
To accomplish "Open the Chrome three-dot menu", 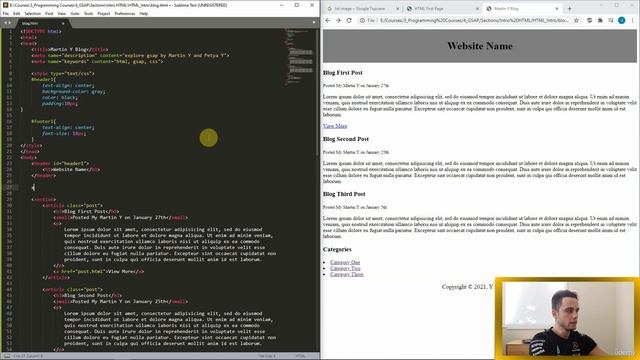I will [633, 20].
